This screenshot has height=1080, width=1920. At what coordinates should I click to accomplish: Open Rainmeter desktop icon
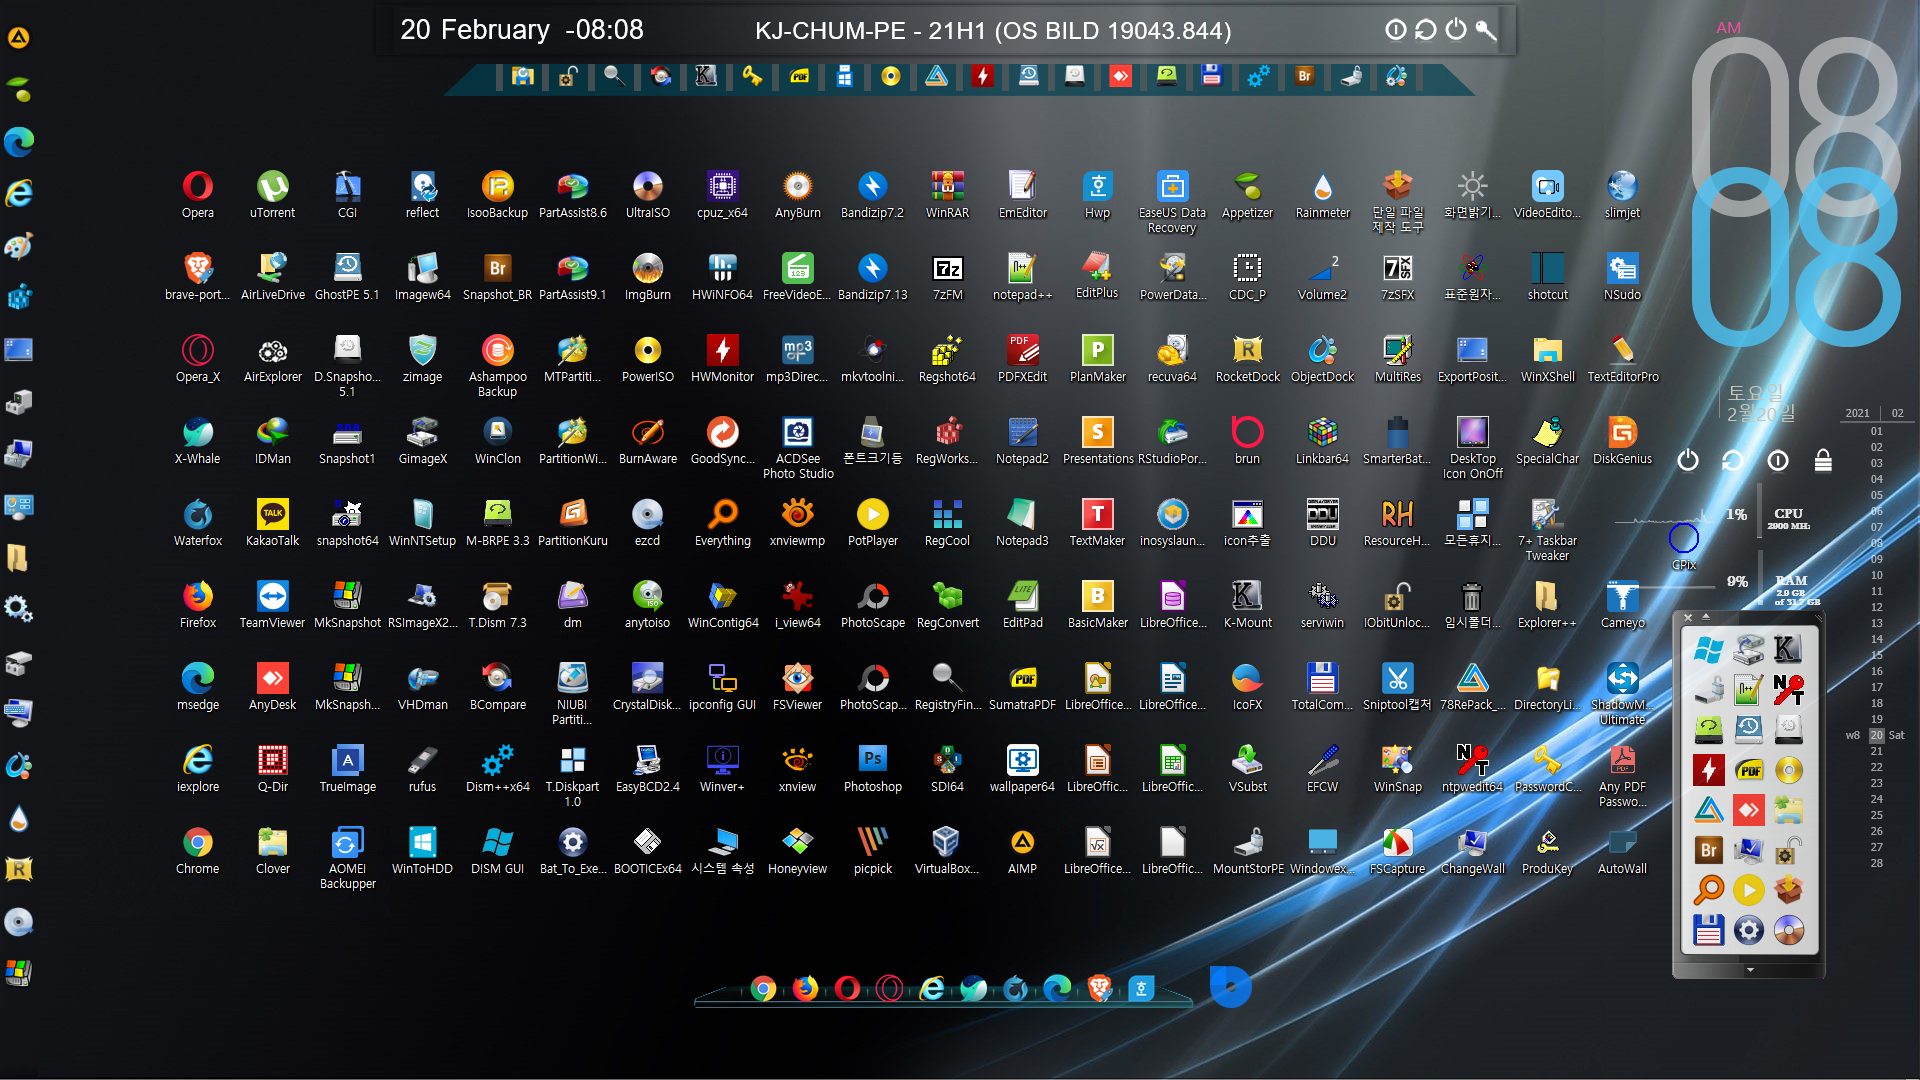[x=1322, y=194]
